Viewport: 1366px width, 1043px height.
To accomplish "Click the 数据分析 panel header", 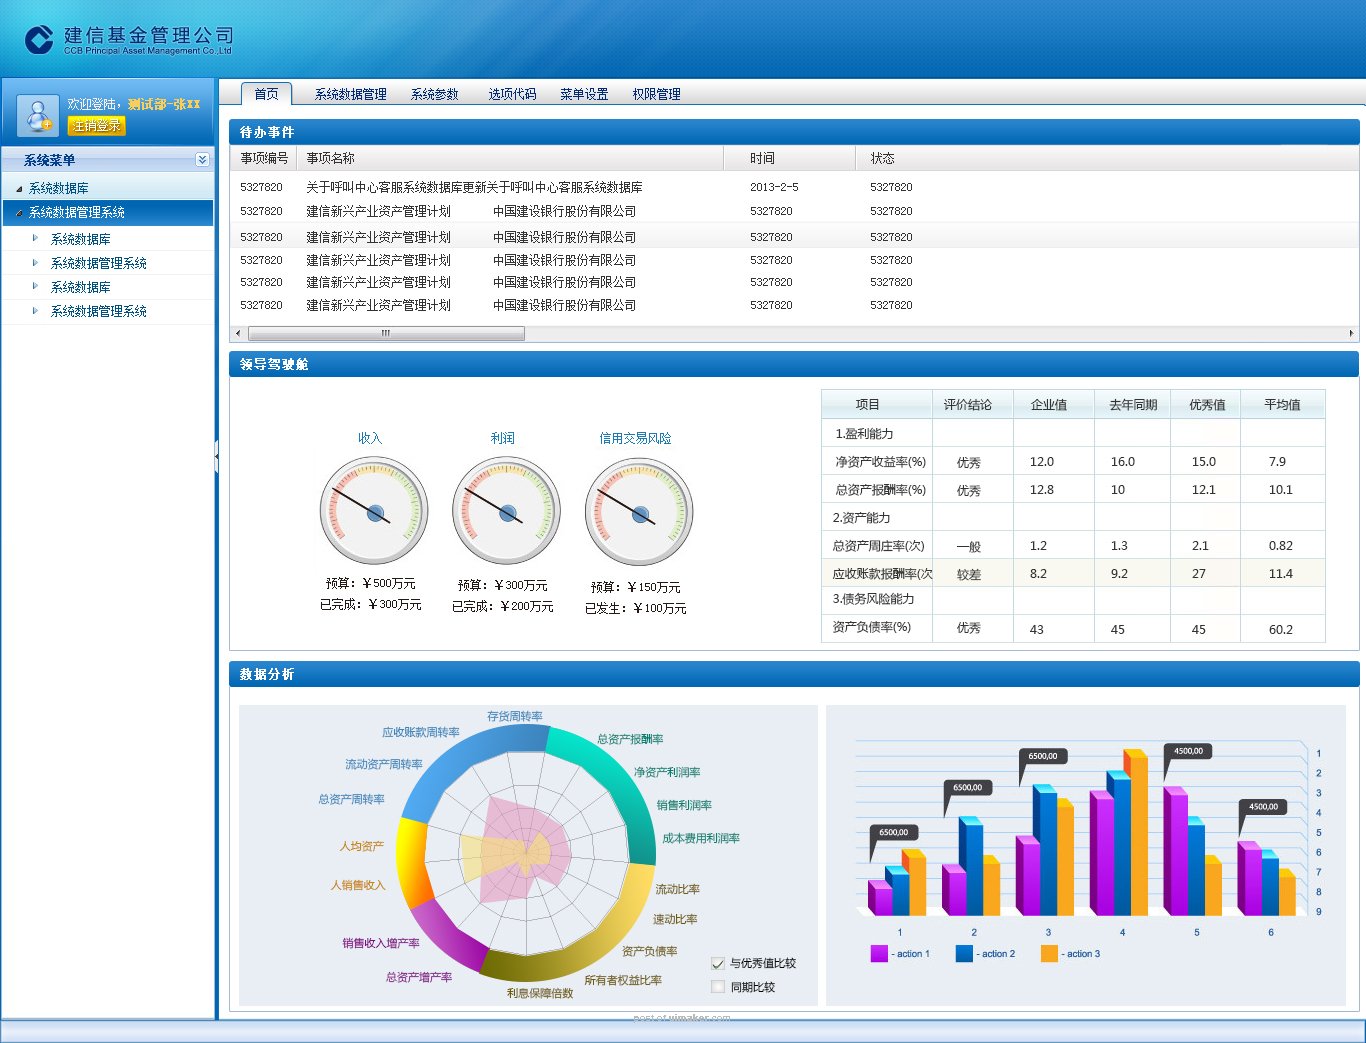I will pyautogui.click(x=794, y=674).
